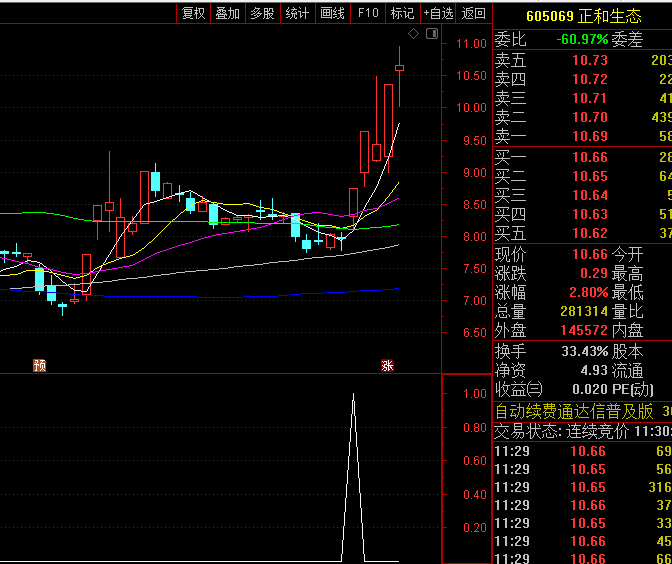Open the 统计 statistics menu
Screen dimensions: 672x564
click(x=297, y=13)
